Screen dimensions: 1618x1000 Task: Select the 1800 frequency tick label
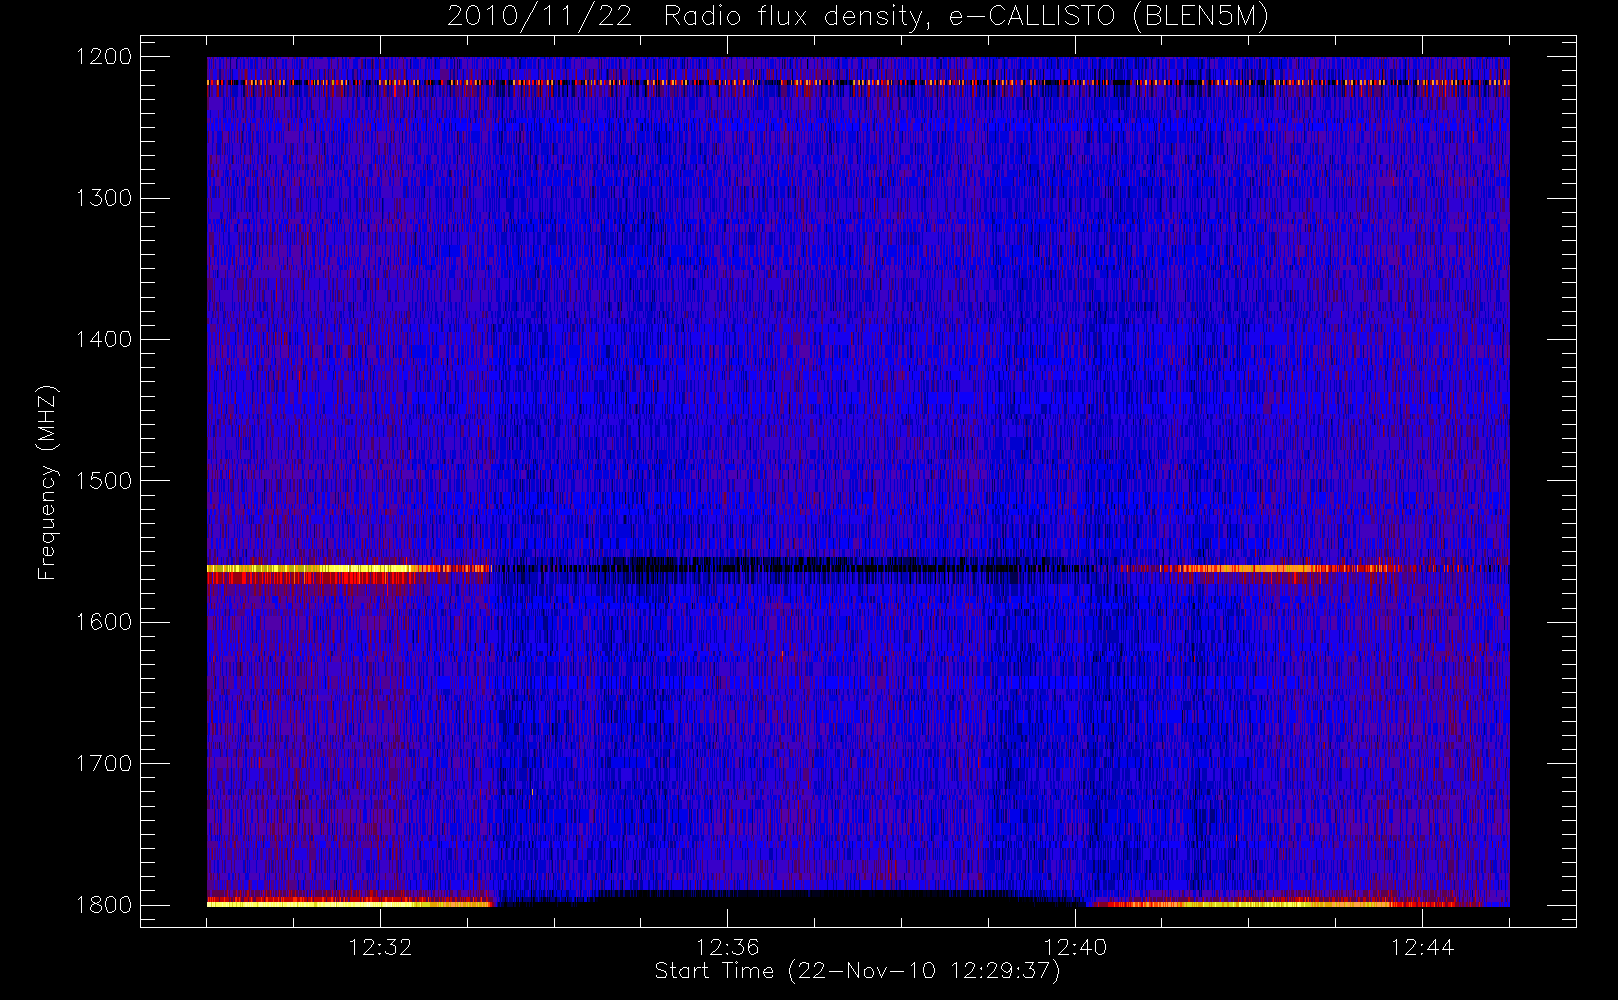pyautogui.click(x=104, y=905)
